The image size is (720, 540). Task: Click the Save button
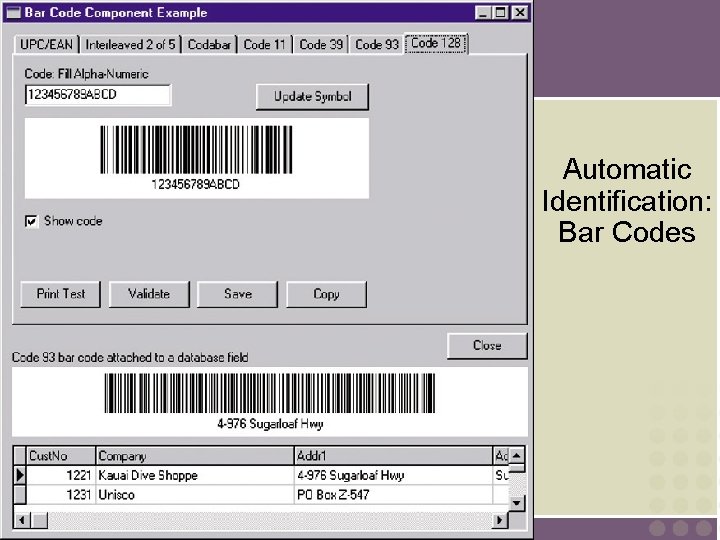click(237, 294)
